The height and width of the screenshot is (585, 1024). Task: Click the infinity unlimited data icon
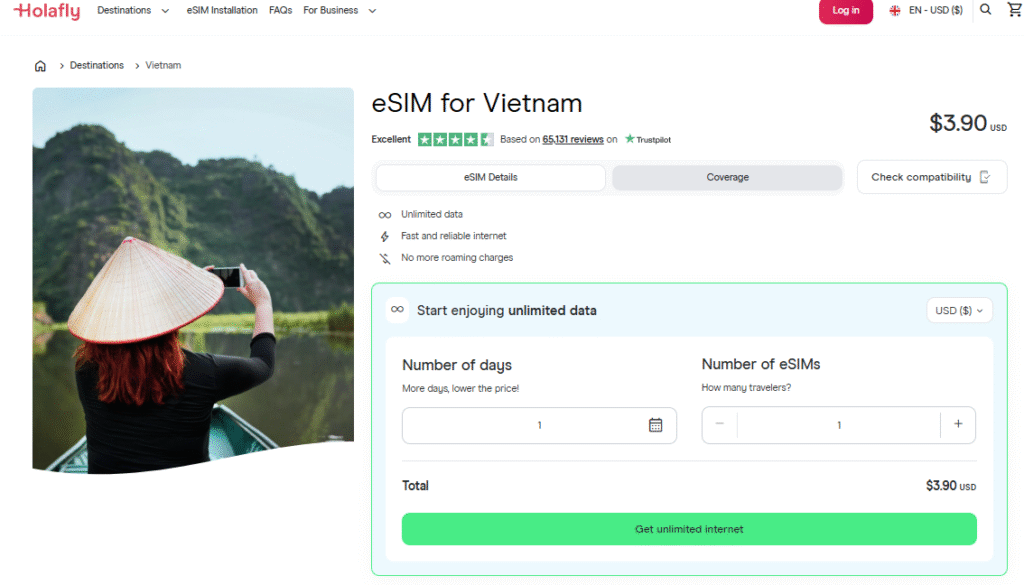click(384, 214)
